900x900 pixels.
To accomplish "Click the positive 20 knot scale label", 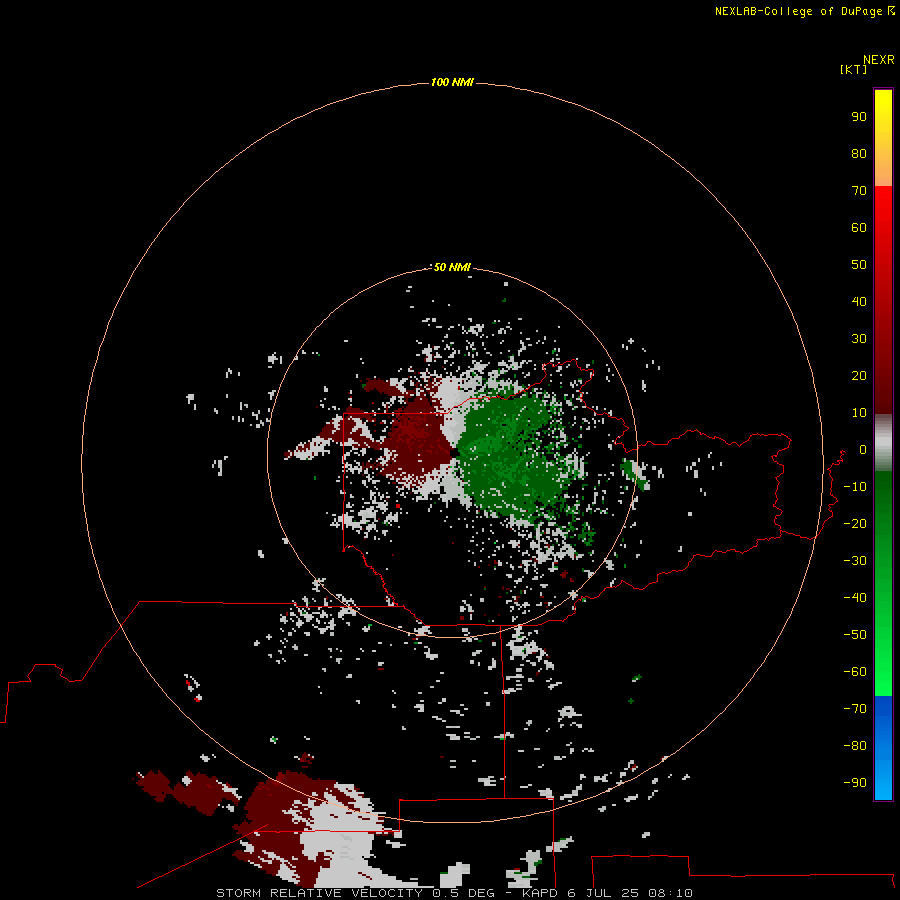I will tap(859, 376).
